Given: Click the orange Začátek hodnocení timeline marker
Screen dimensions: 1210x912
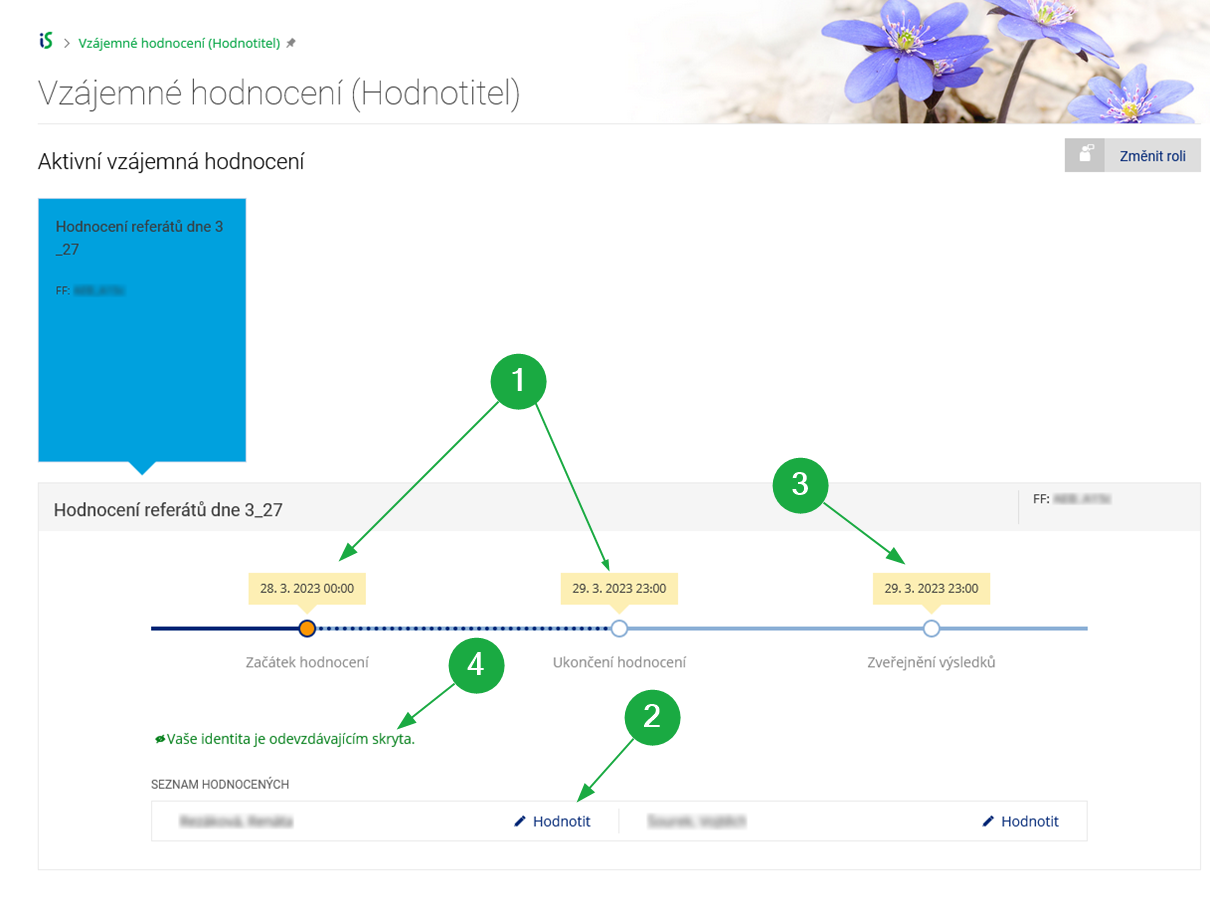Looking at the screenshot, I should click(307, 628).
